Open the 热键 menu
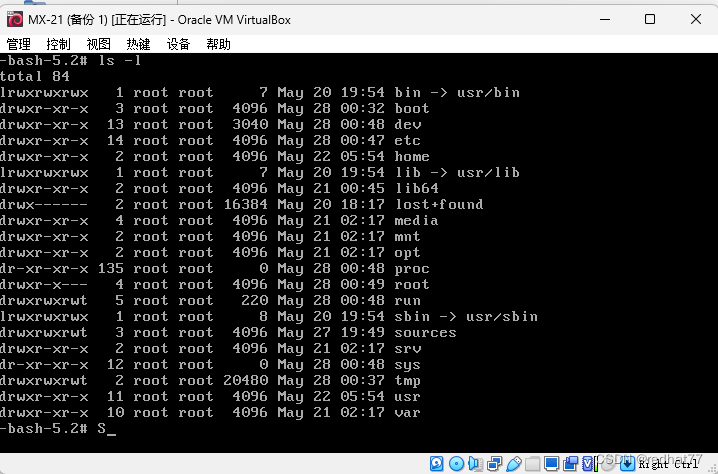 click(138, 44)
